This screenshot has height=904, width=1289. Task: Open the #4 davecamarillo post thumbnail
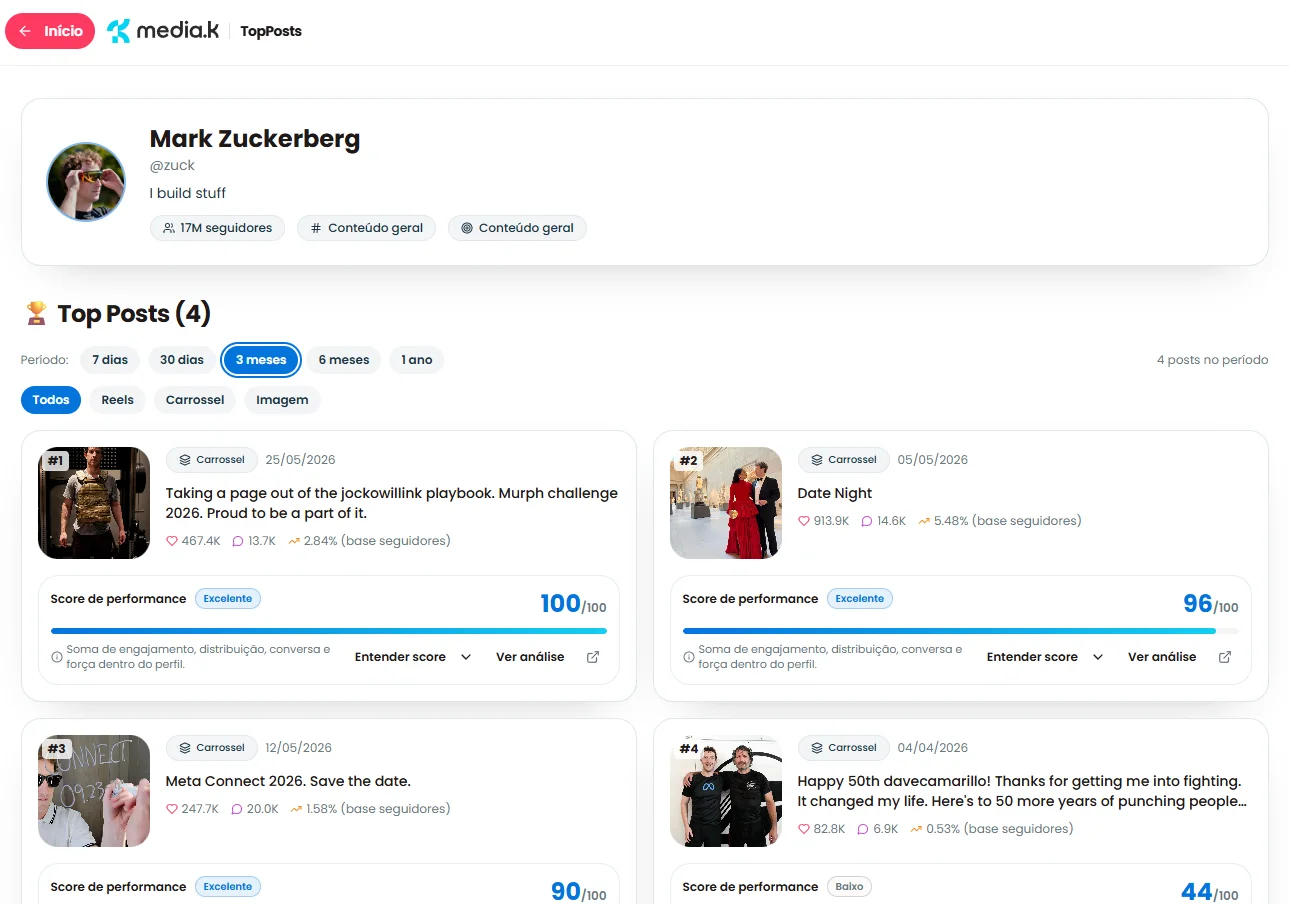(x=726, y=791)
